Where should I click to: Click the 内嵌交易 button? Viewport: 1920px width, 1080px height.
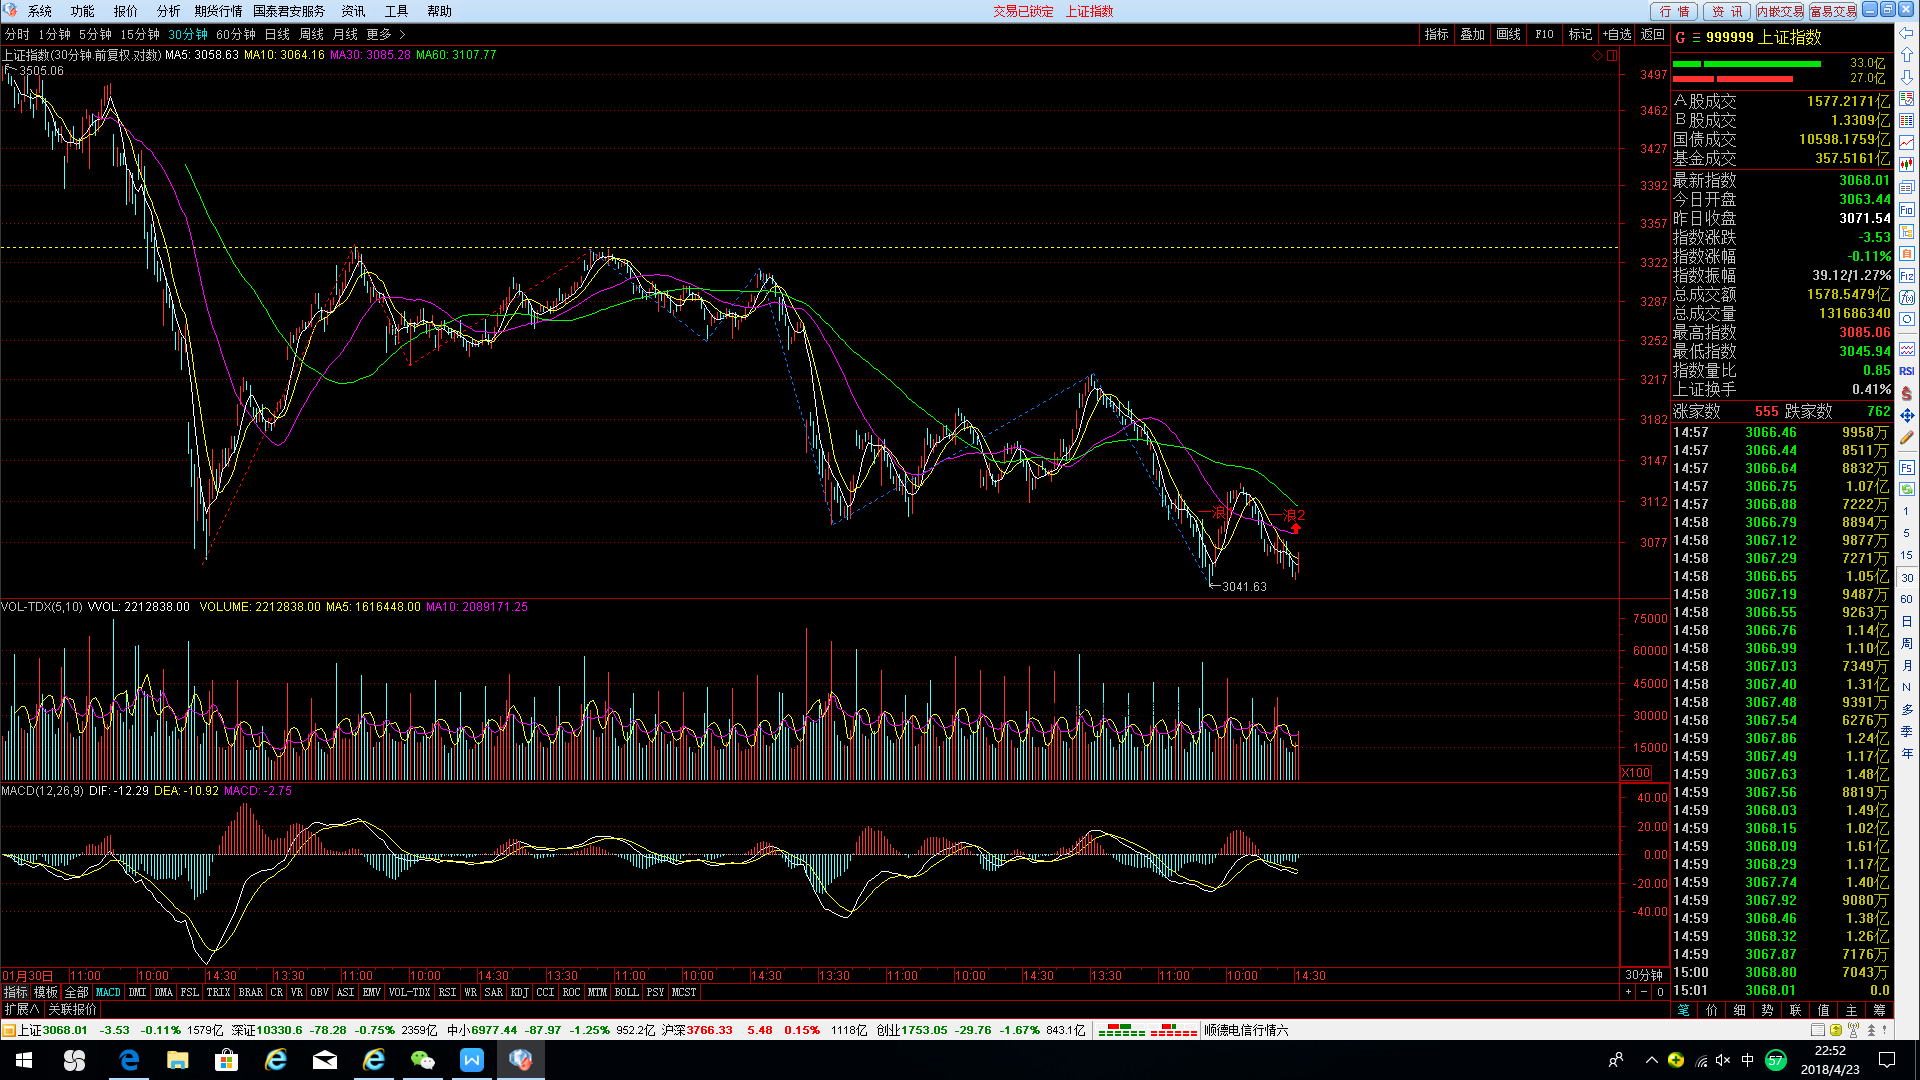(1779, 11)
